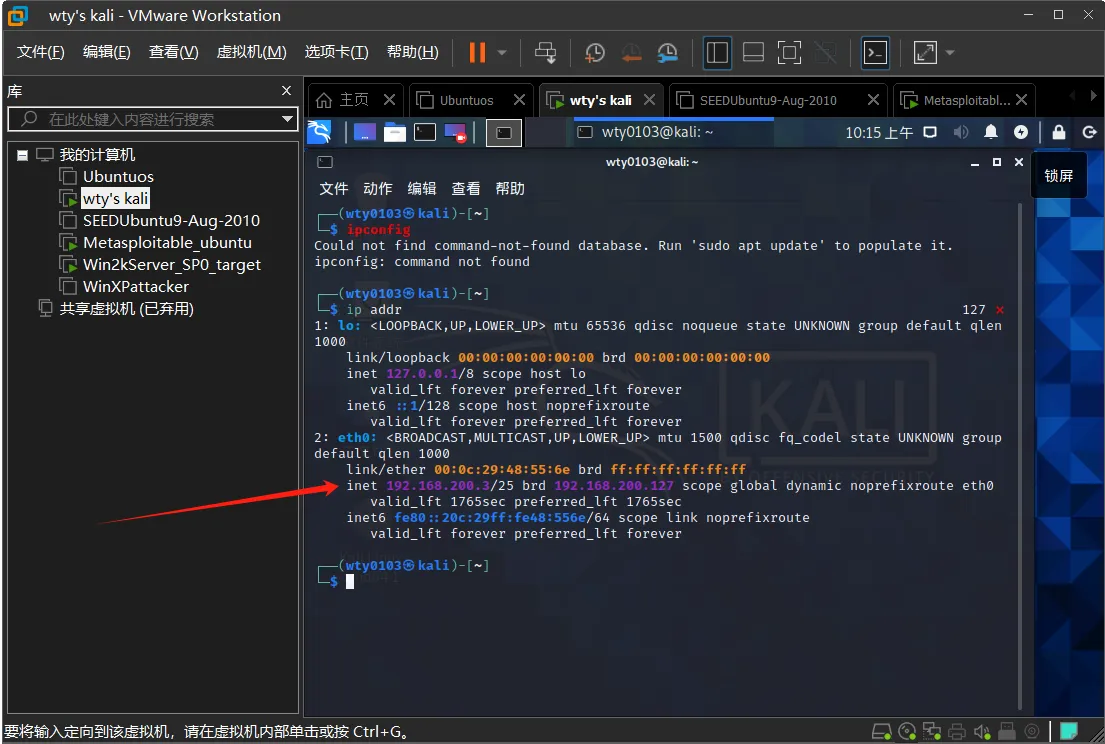The width and height of the screenshot is (1105, 744).
Task: Launch terminal emulator from the Kali panel
Action: click(x=425, y=132)
